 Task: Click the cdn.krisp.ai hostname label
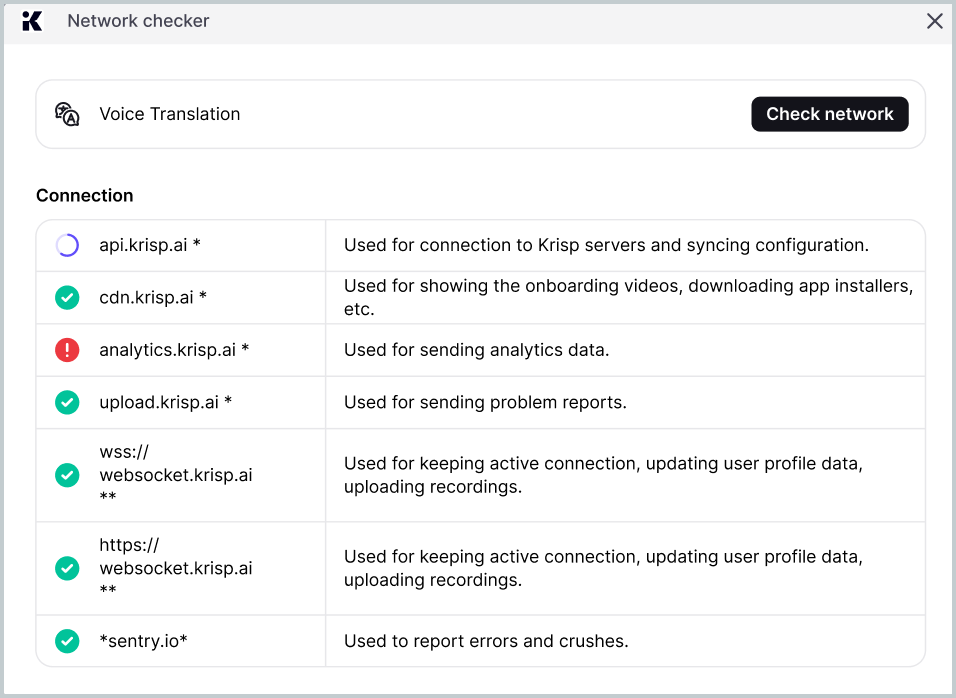(x=153, y=297)
